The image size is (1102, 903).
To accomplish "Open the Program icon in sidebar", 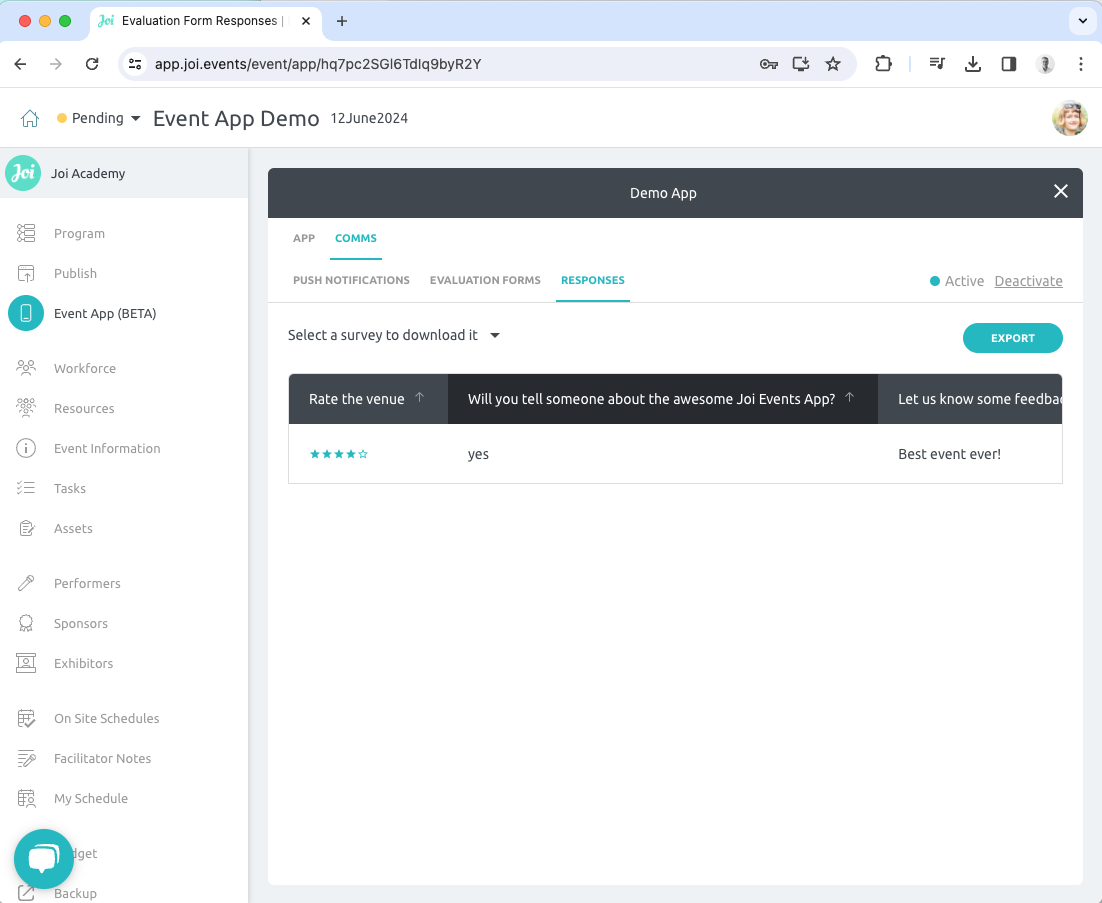I will click(26, 233).
